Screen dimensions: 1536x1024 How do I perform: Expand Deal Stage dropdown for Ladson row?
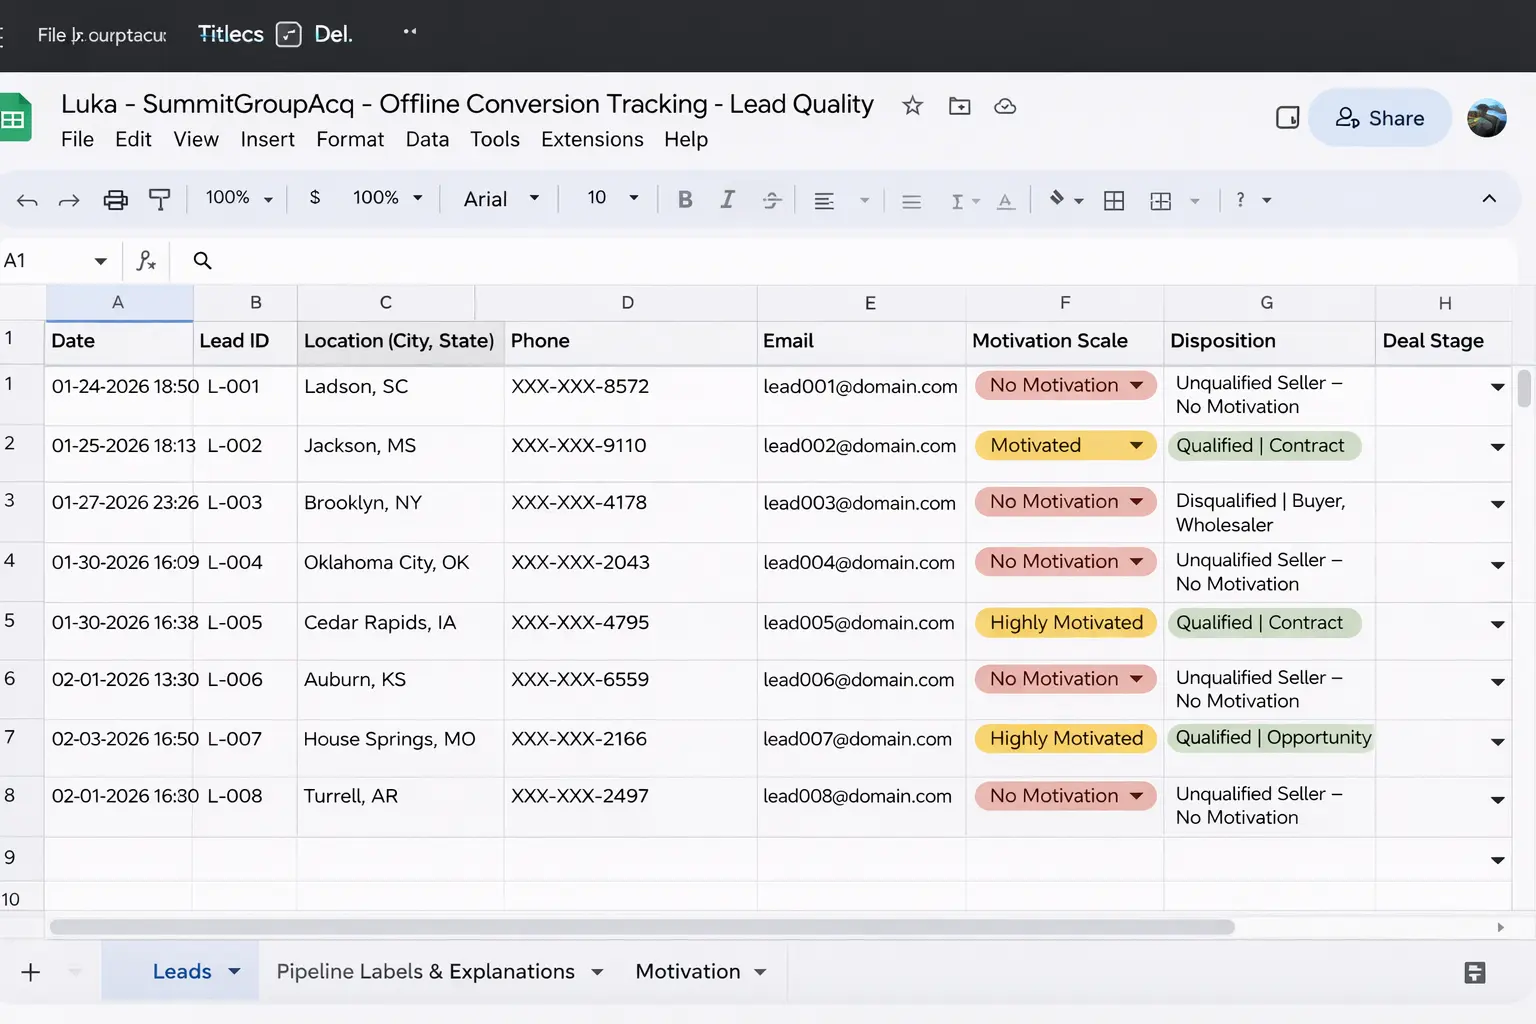pos(1497,387)
